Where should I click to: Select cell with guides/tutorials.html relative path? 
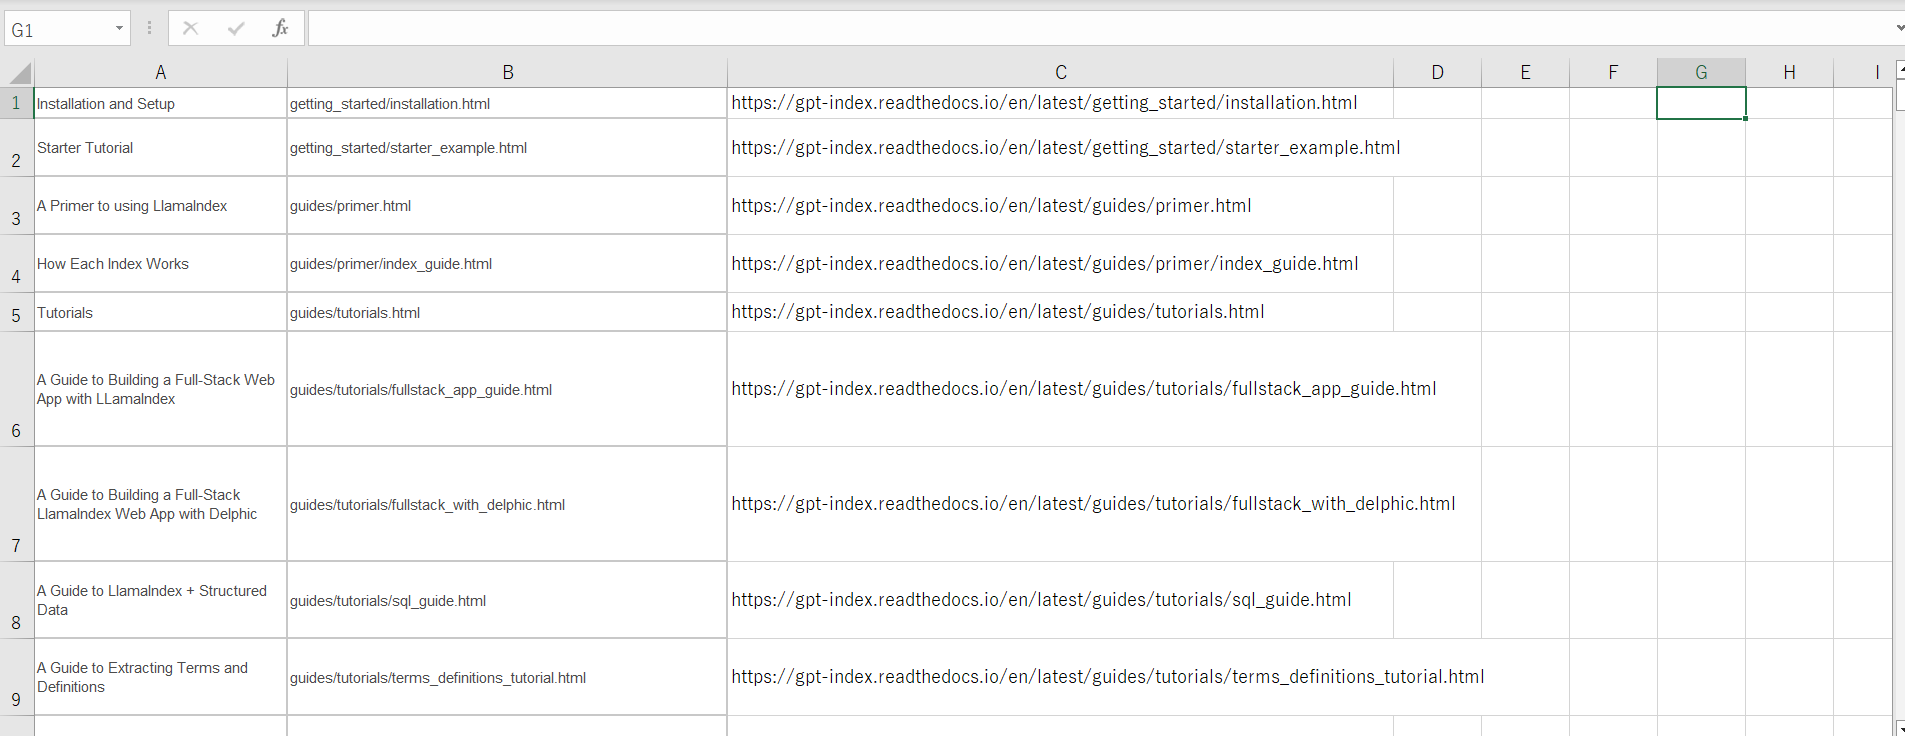[506, 313]
